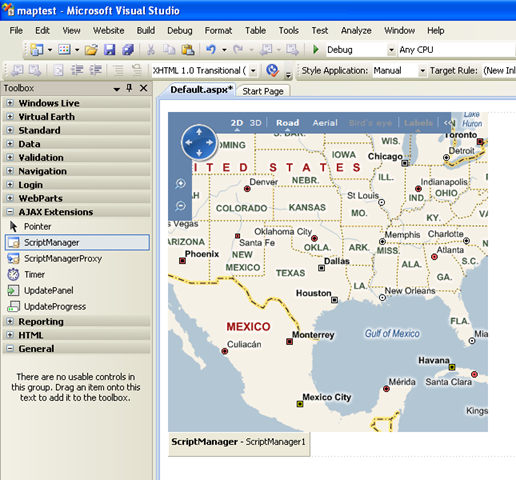Click the Paste clipboard icon
The height and width of the screenshot is (480, 516).
188,50
